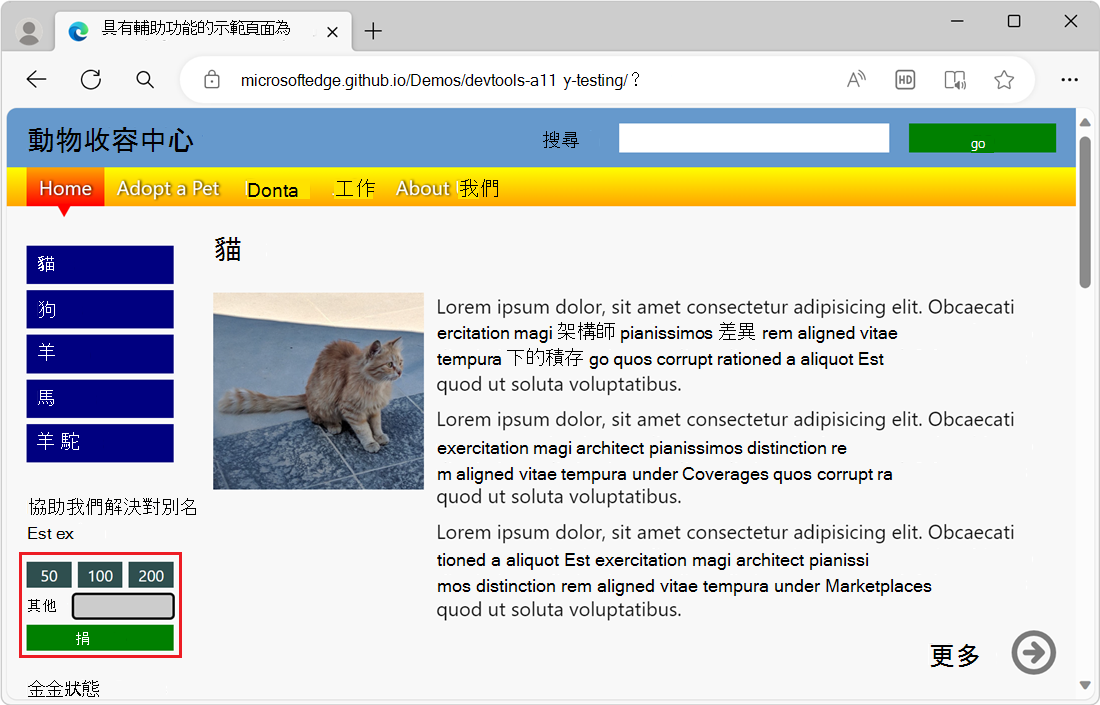Open the Adopt a Pet menu item
The width and height of the screenshot is (1100, 705).
click(x=167, y=188)
